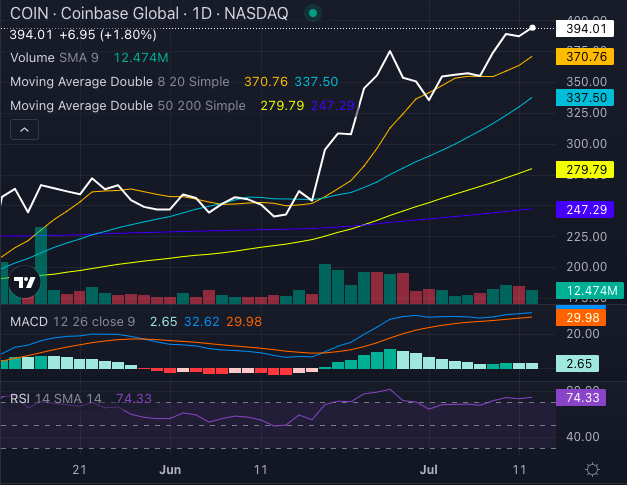Click the 74.33 RSI axis tag

pos(581,397)
